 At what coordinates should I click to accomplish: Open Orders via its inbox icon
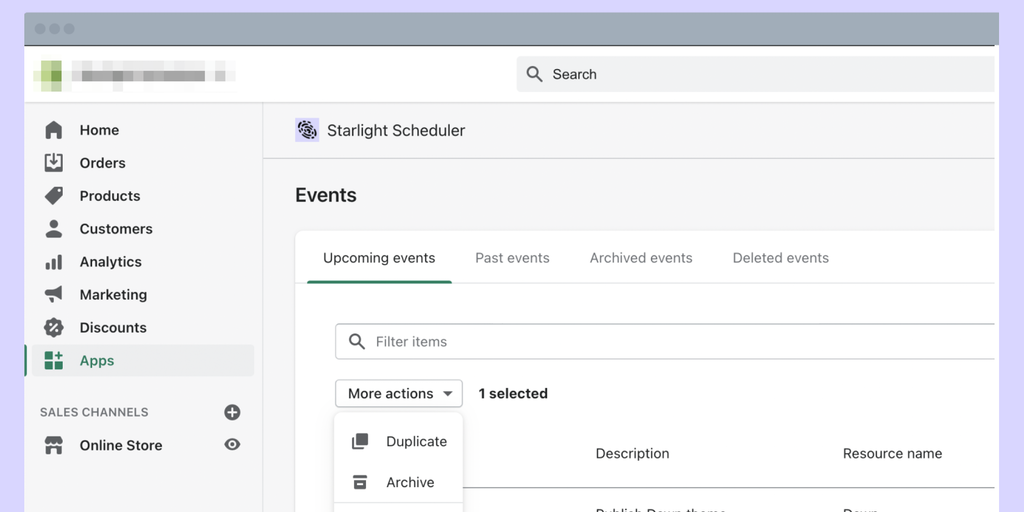point(54,163)
